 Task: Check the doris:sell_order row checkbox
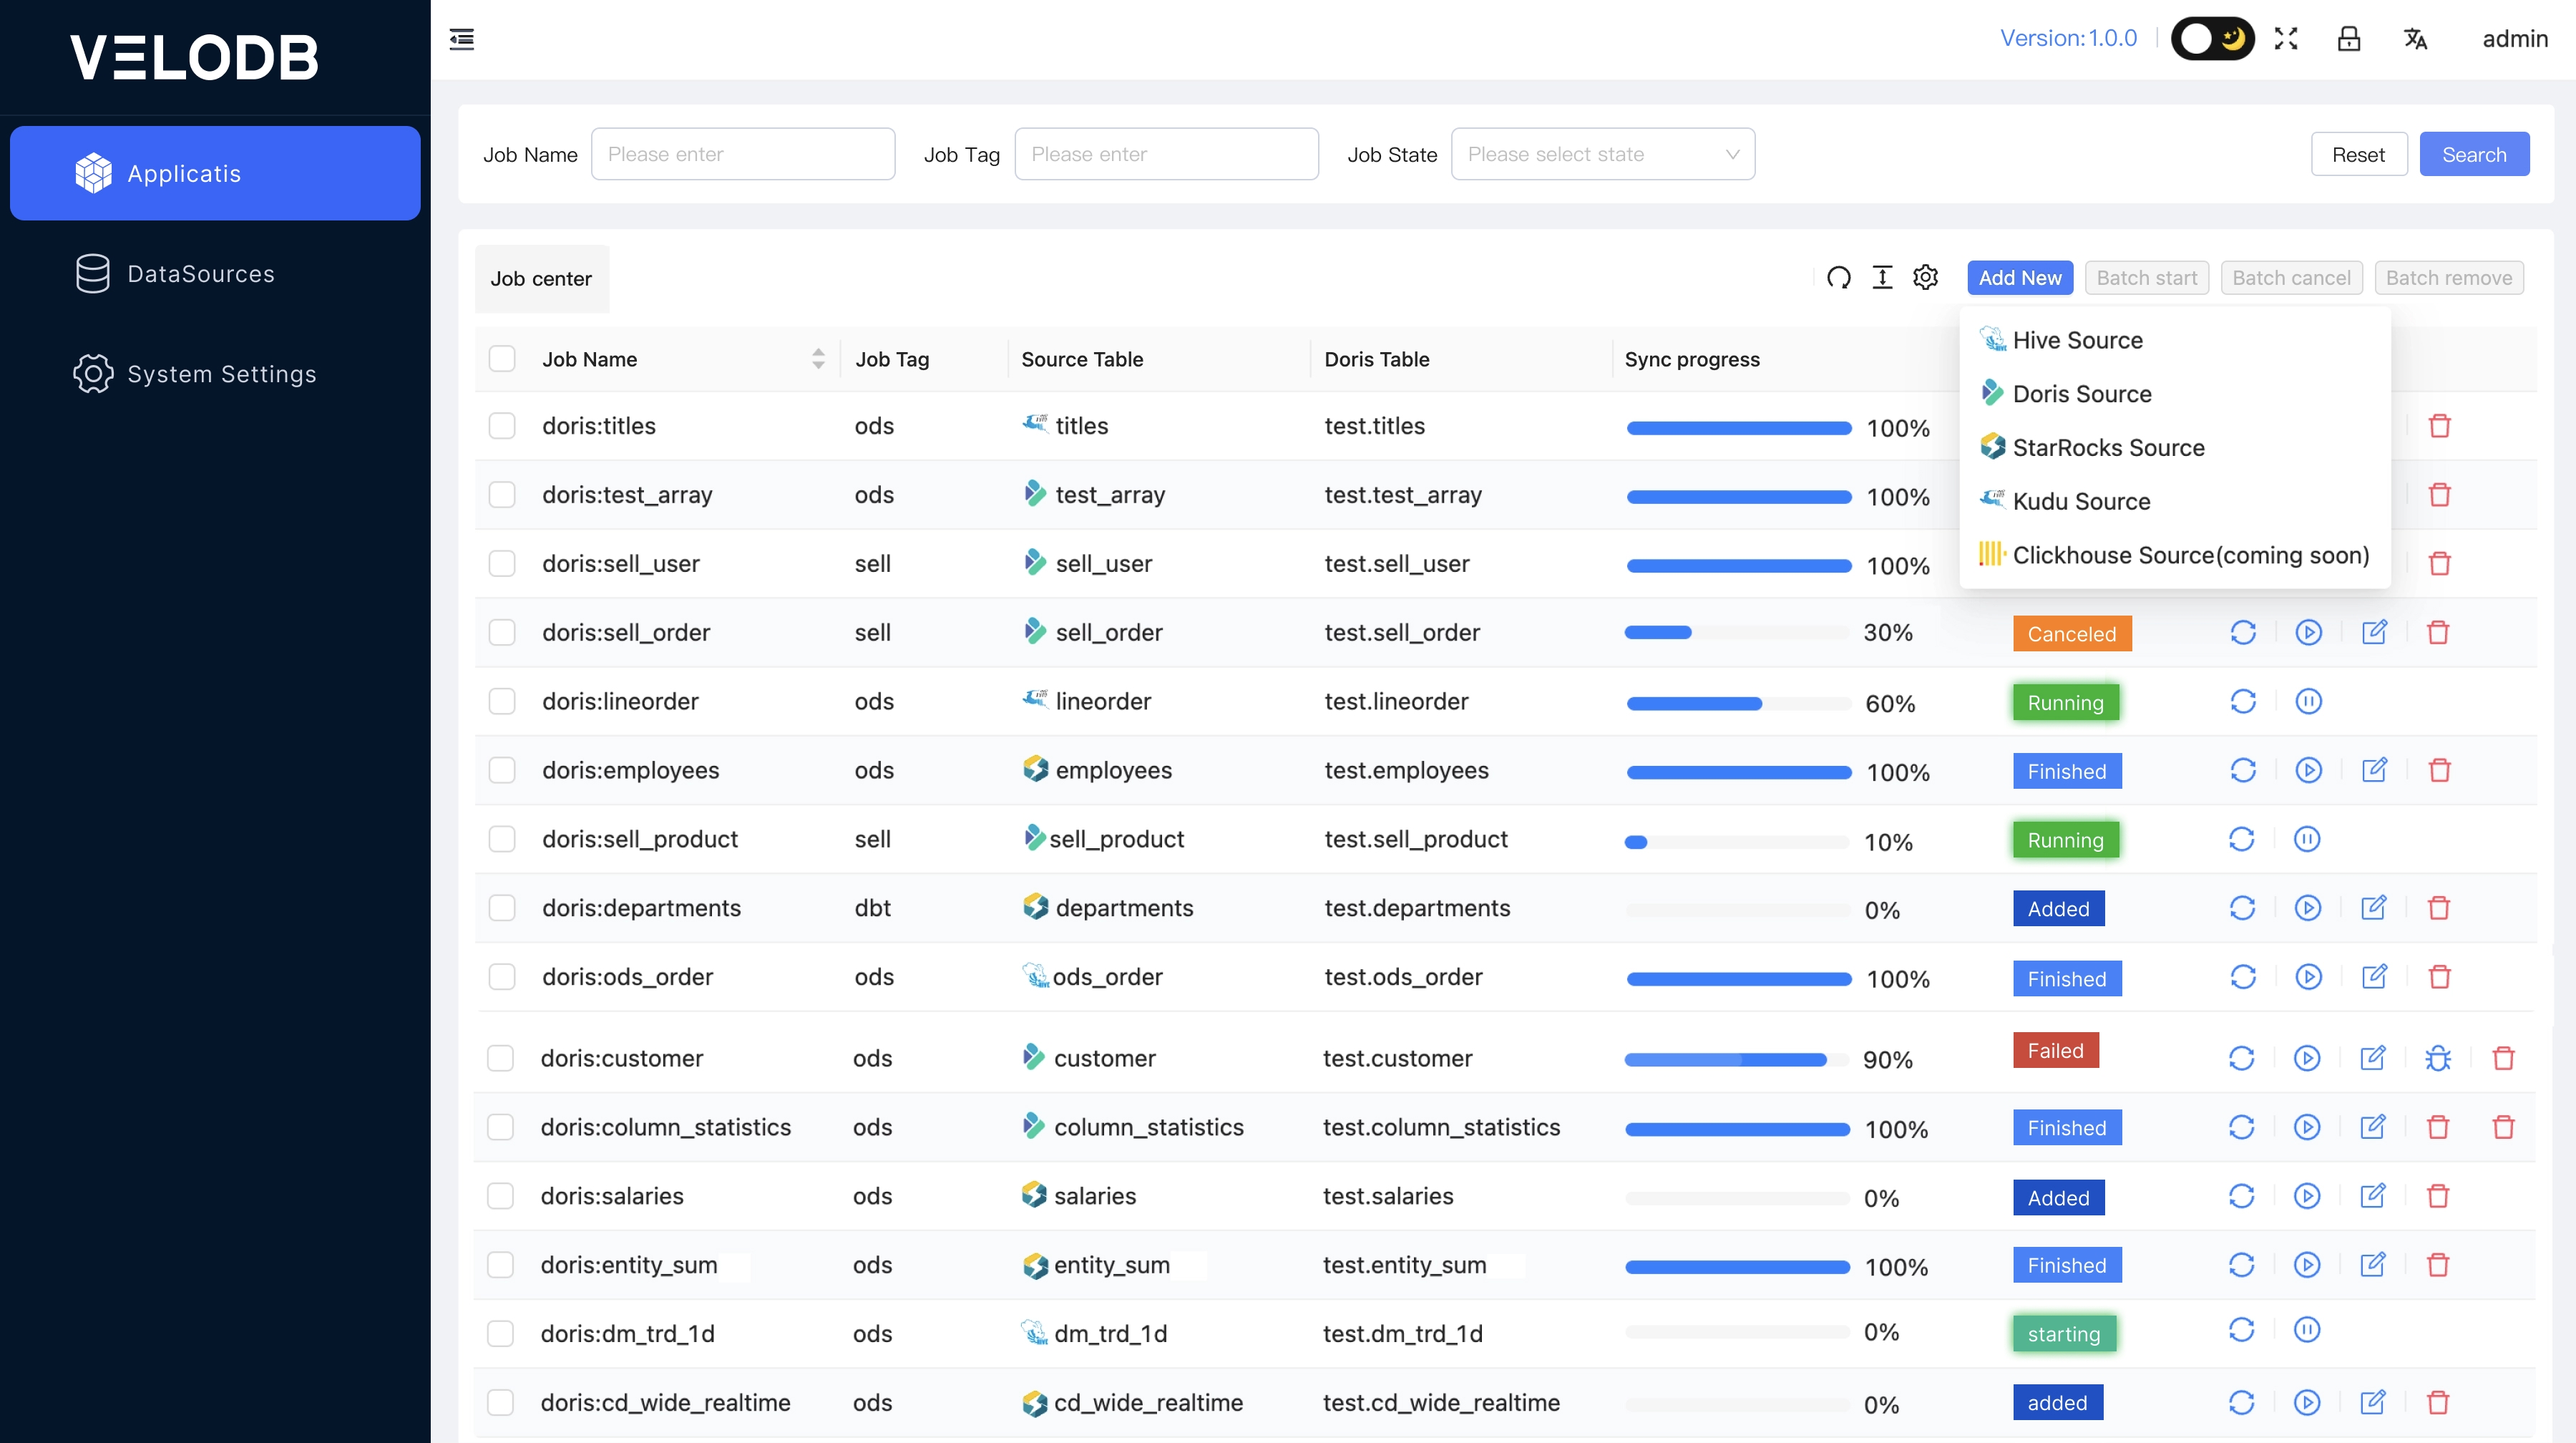[x=502, y=633]
